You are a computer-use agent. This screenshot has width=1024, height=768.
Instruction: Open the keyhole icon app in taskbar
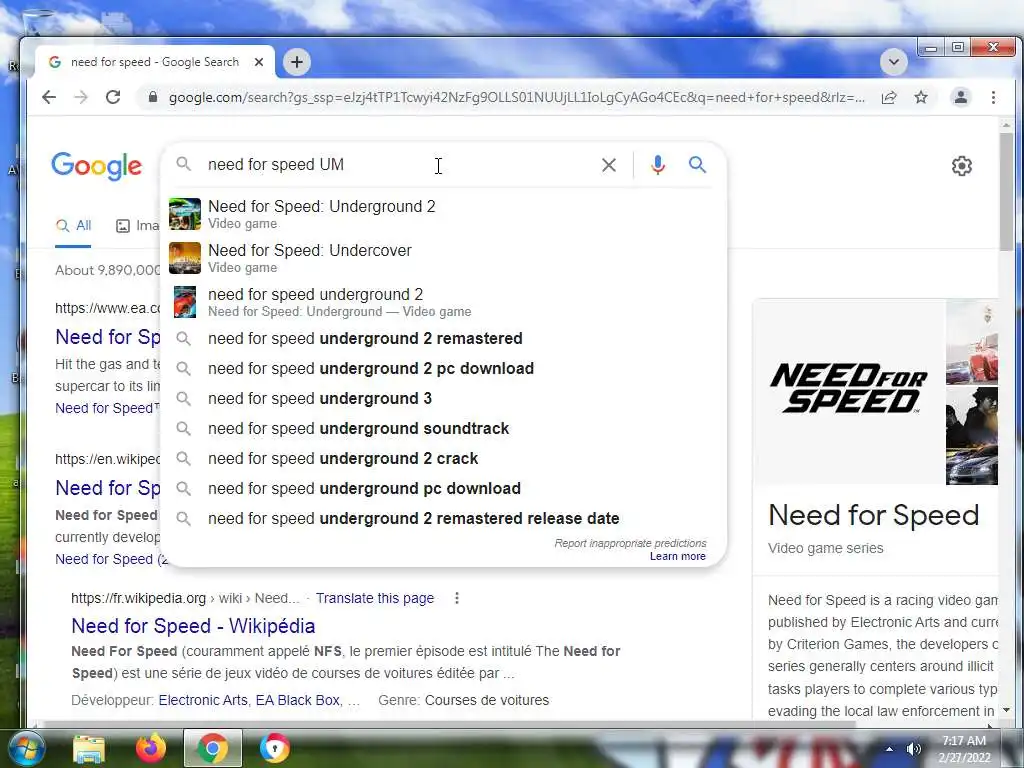pyautogui.click(x=274, y=748)
